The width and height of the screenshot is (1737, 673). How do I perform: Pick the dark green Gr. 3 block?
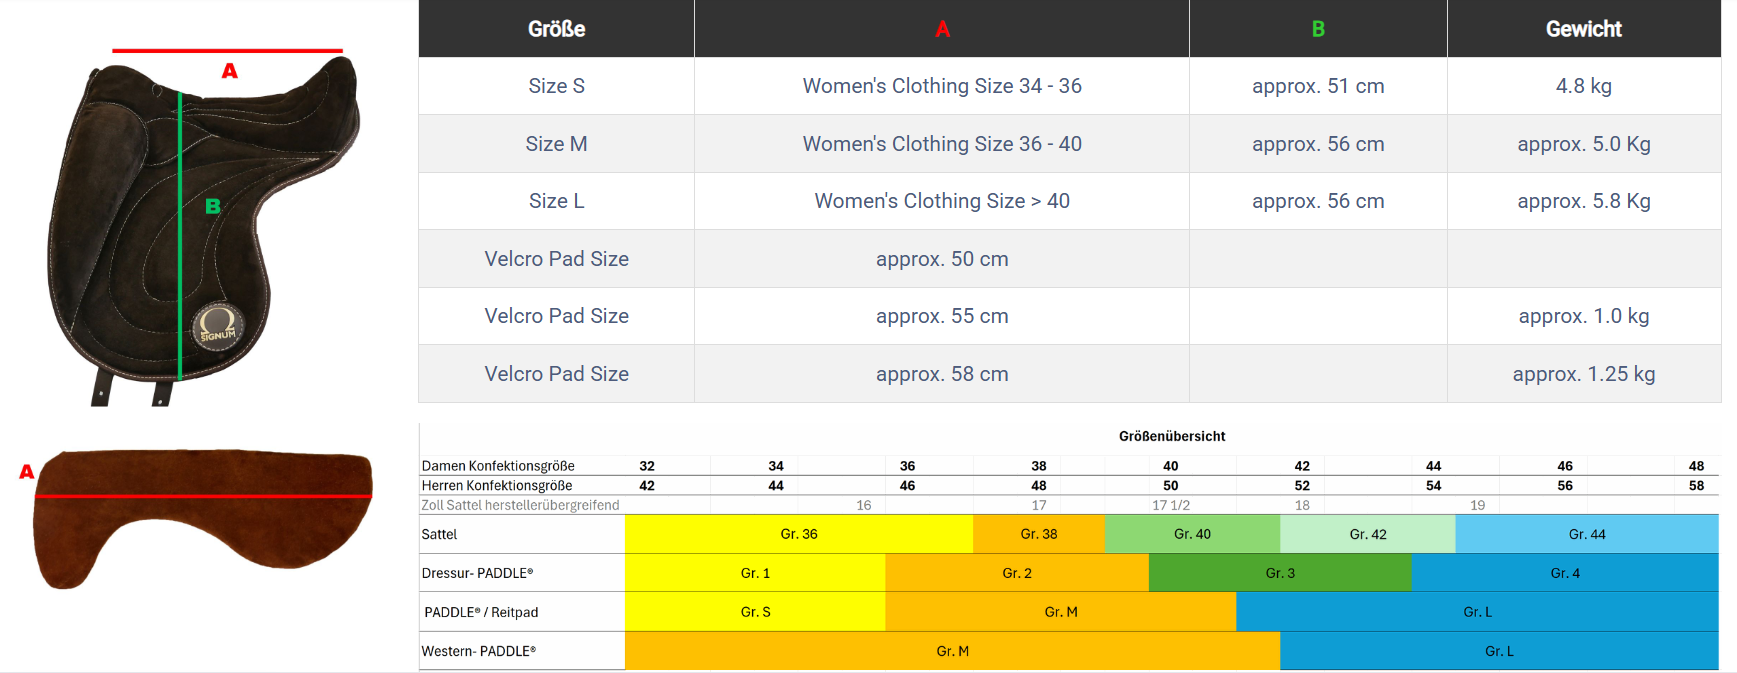1279,573
